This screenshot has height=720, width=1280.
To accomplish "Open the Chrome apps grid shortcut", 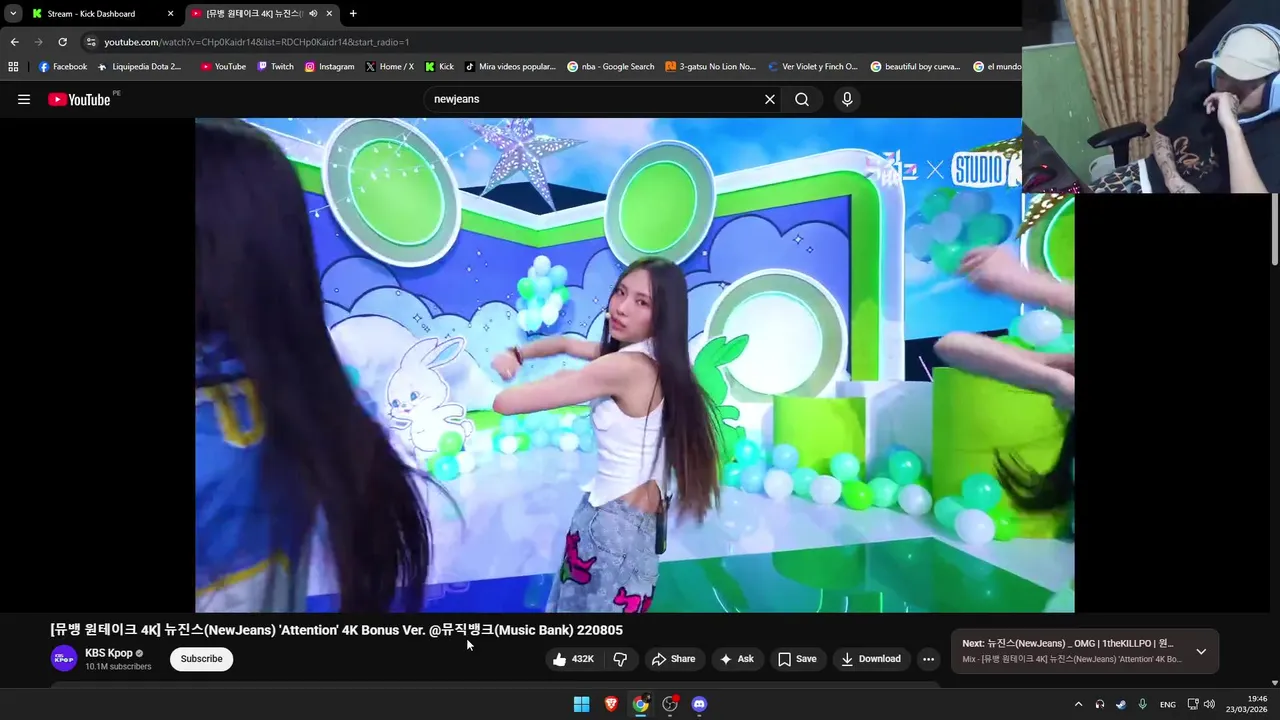I will [x=13, y=67].
